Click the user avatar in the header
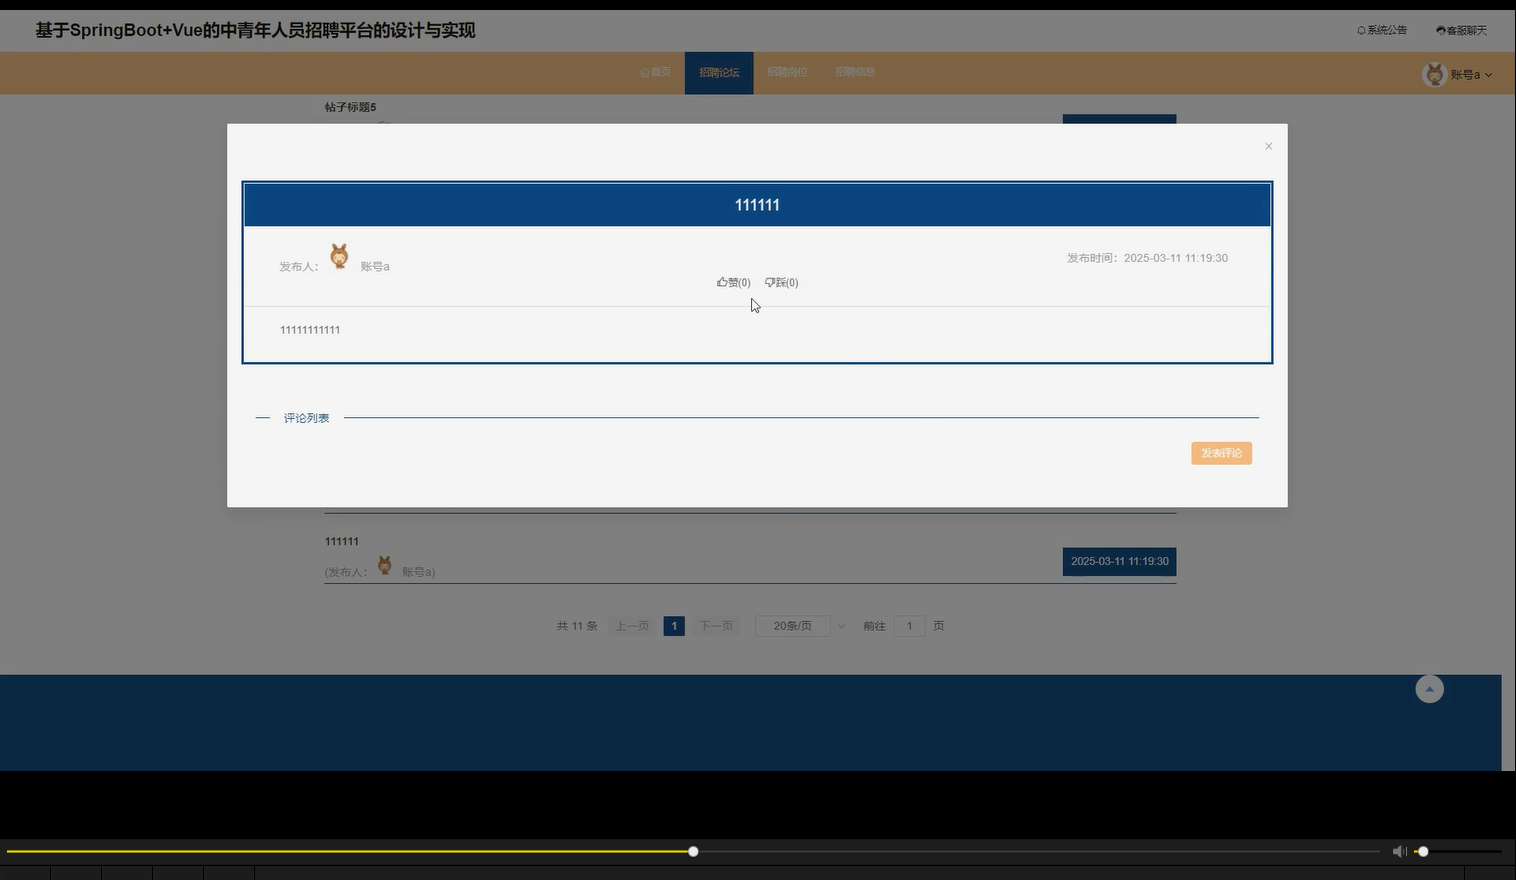Viewport: 1516px width, 880px height. [1434, 74]
